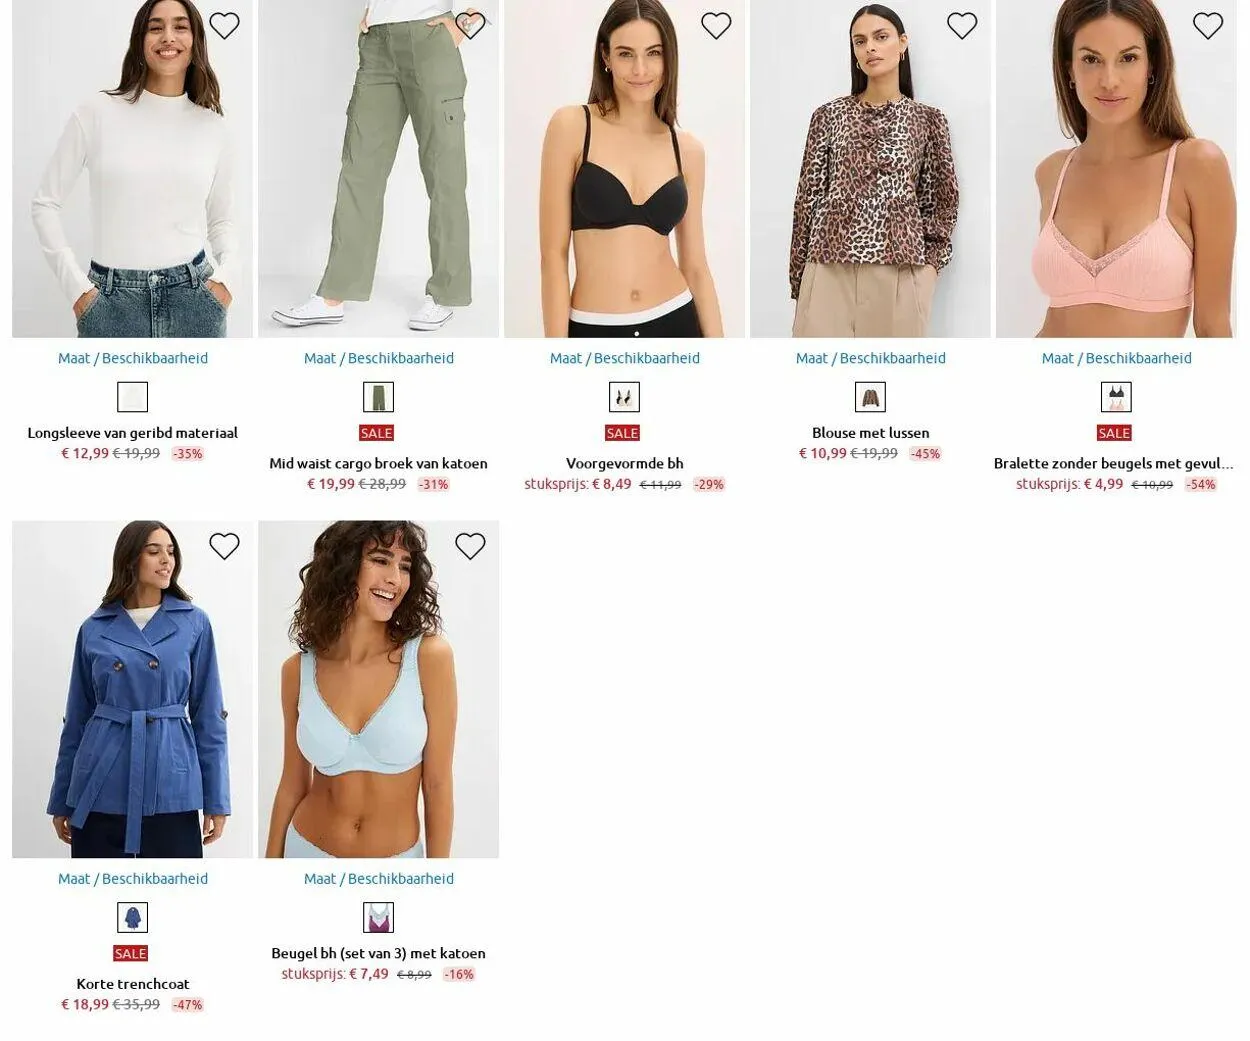Pick the blue trenchcoat color swatch
1250x1041 pixels.
coord(133,917)
